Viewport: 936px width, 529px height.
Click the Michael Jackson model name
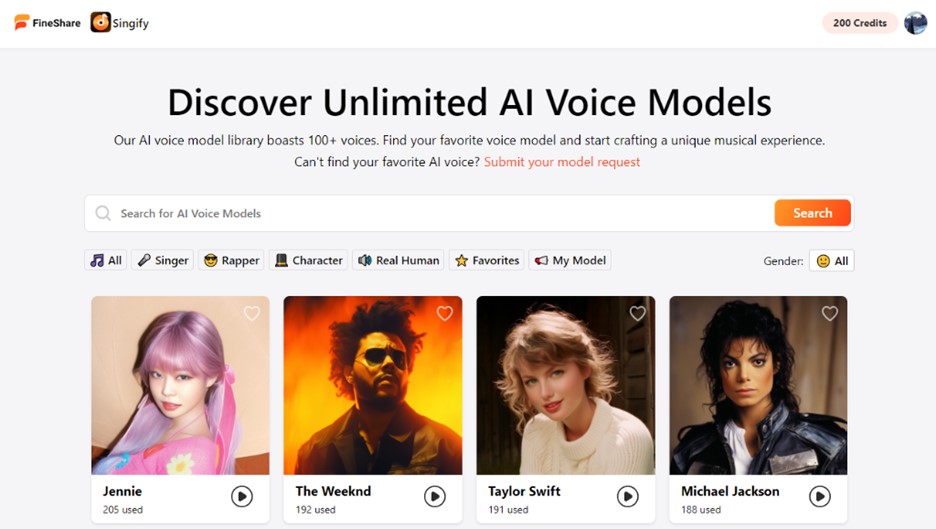[x=730, y=491]
